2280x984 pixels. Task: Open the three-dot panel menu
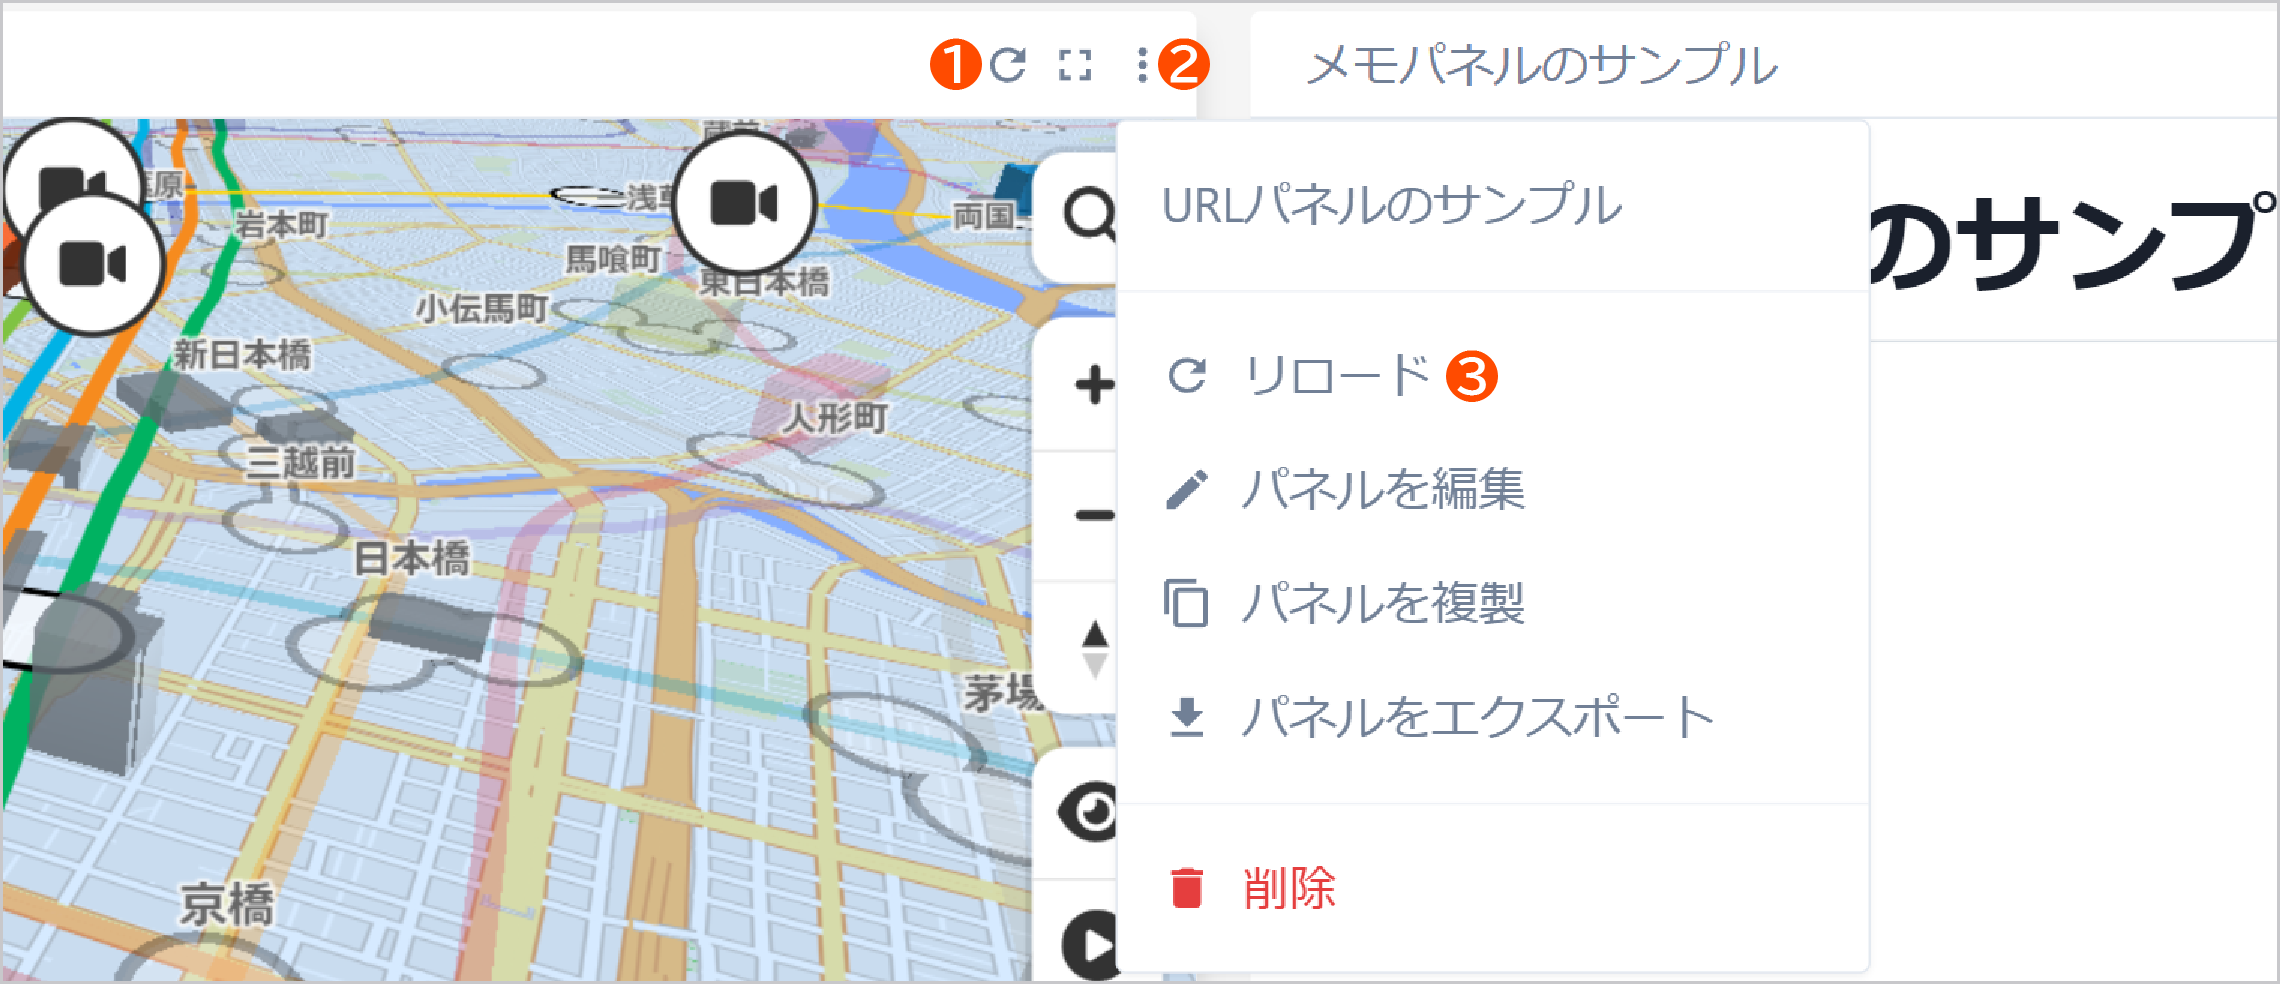pos(1142,65)
